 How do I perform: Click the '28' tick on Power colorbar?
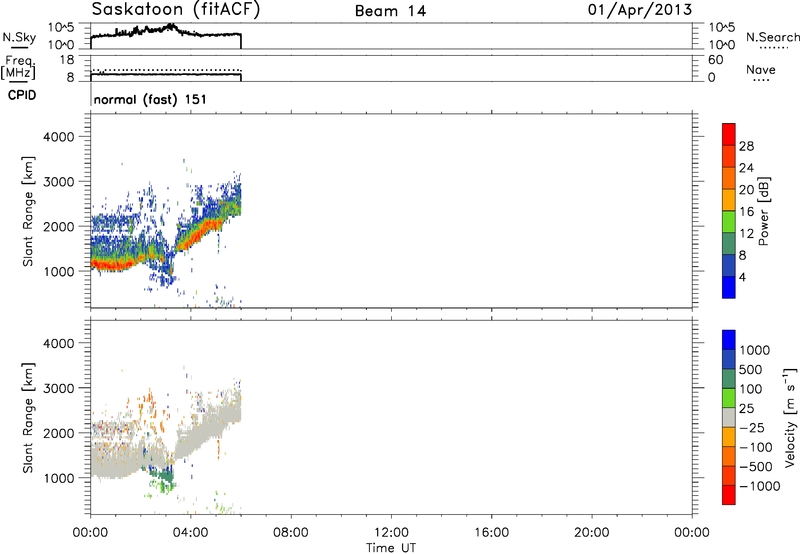tap(746, 146)
